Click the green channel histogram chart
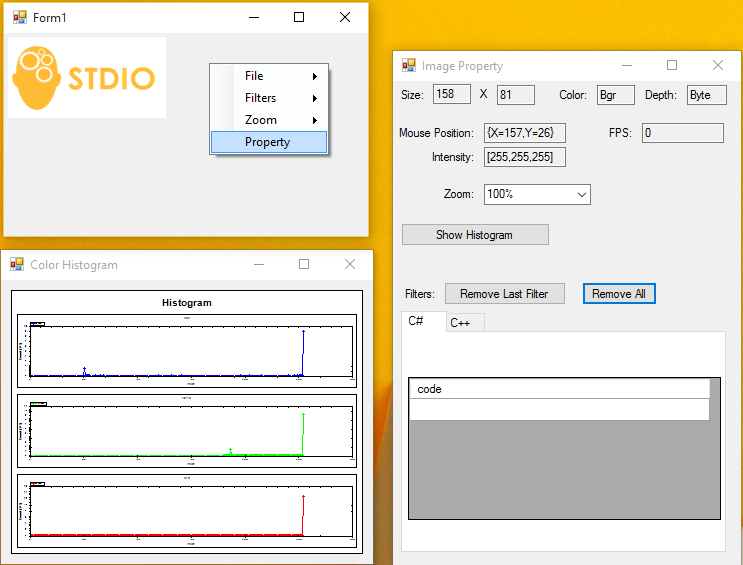Image resolution: width=743 pixels, height=565 pixels. [x=187, y=431]
